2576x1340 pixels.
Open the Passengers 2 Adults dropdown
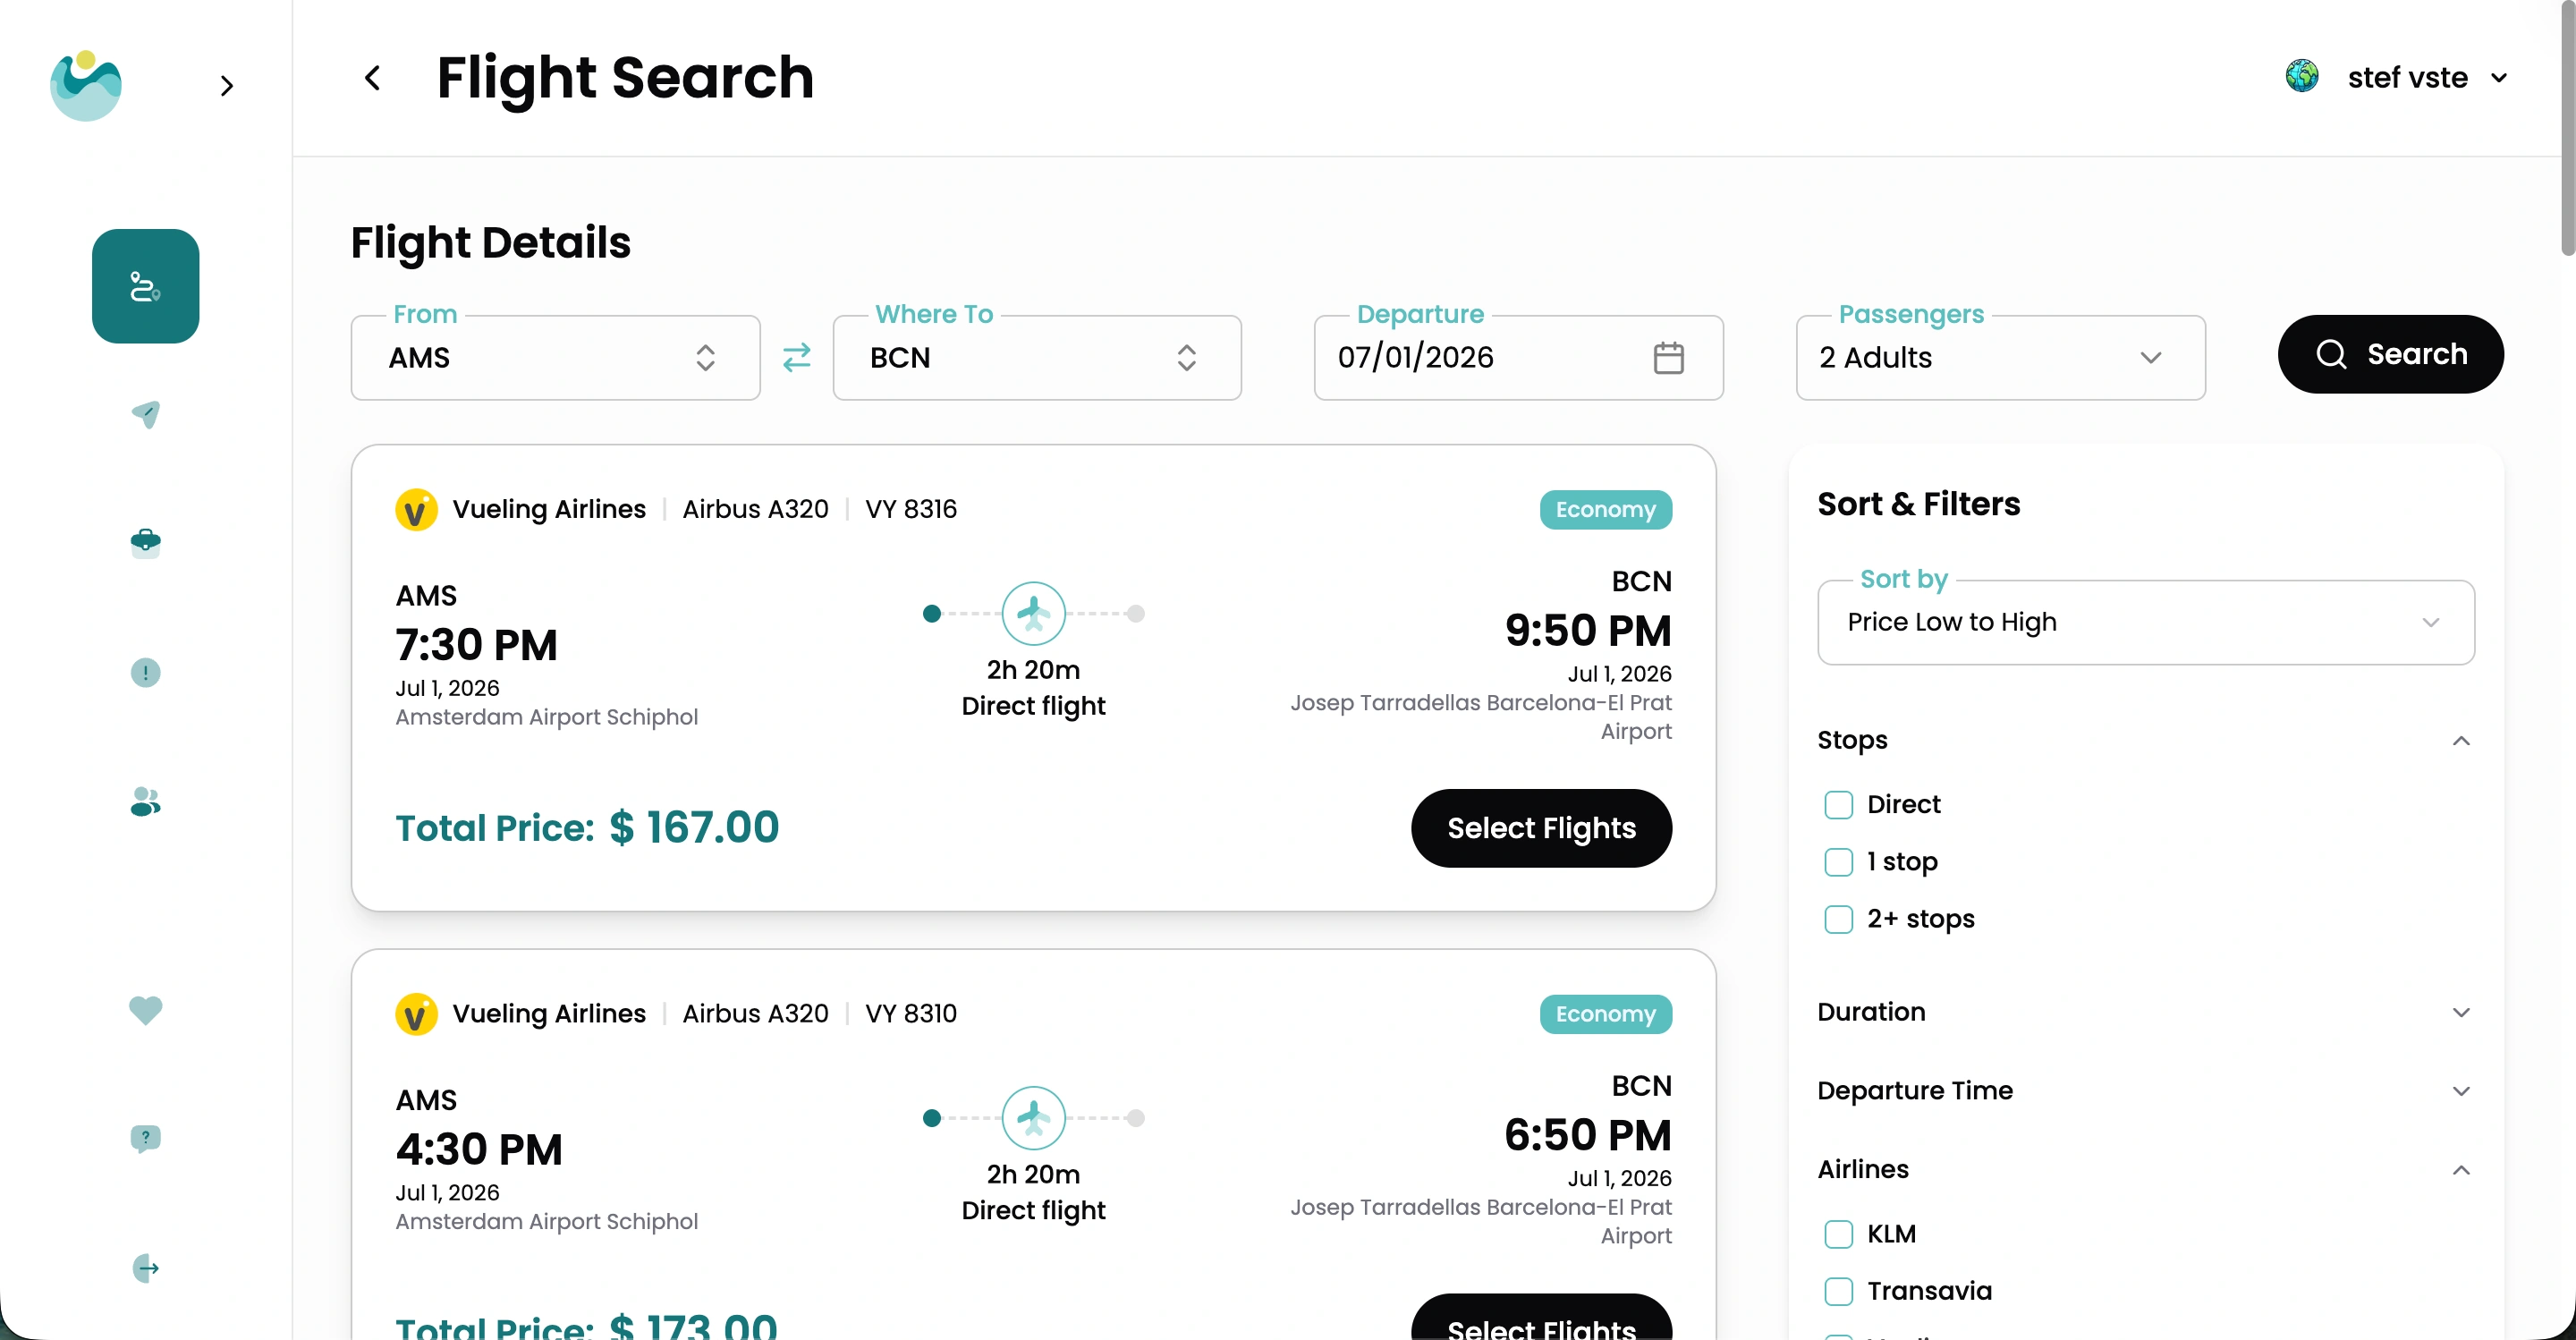tap(2000, 358)
